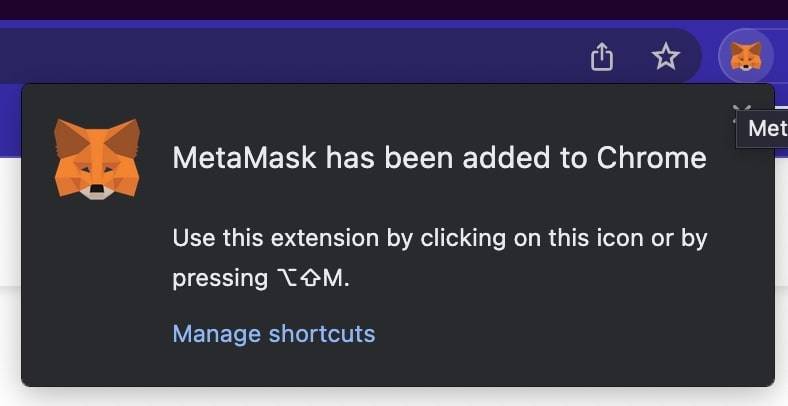Focus the browser address bar

point(291,56)
